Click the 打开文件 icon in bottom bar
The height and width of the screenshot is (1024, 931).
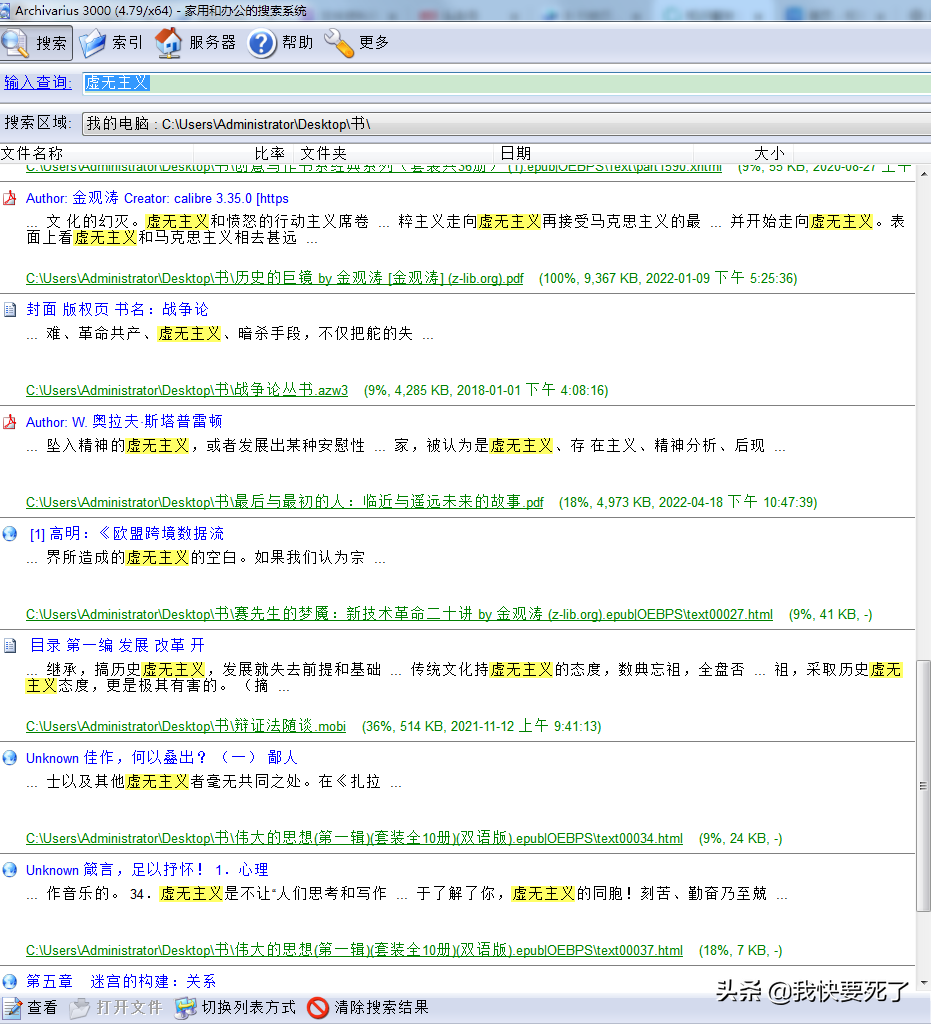[80, 1007]
